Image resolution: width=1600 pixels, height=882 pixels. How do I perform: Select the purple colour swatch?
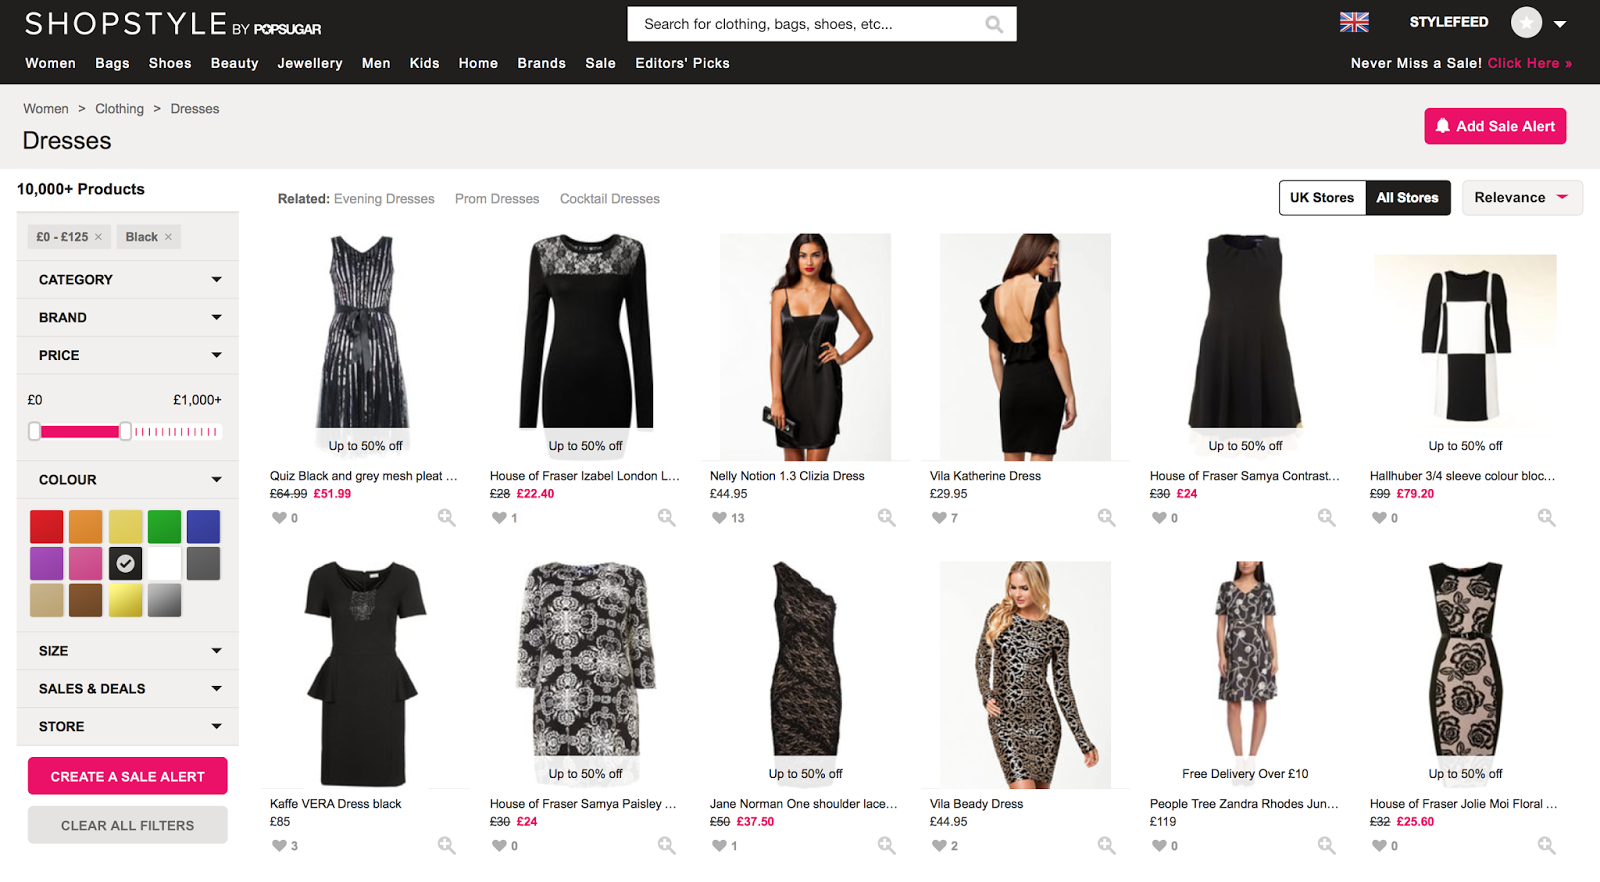tap(47, 564)
